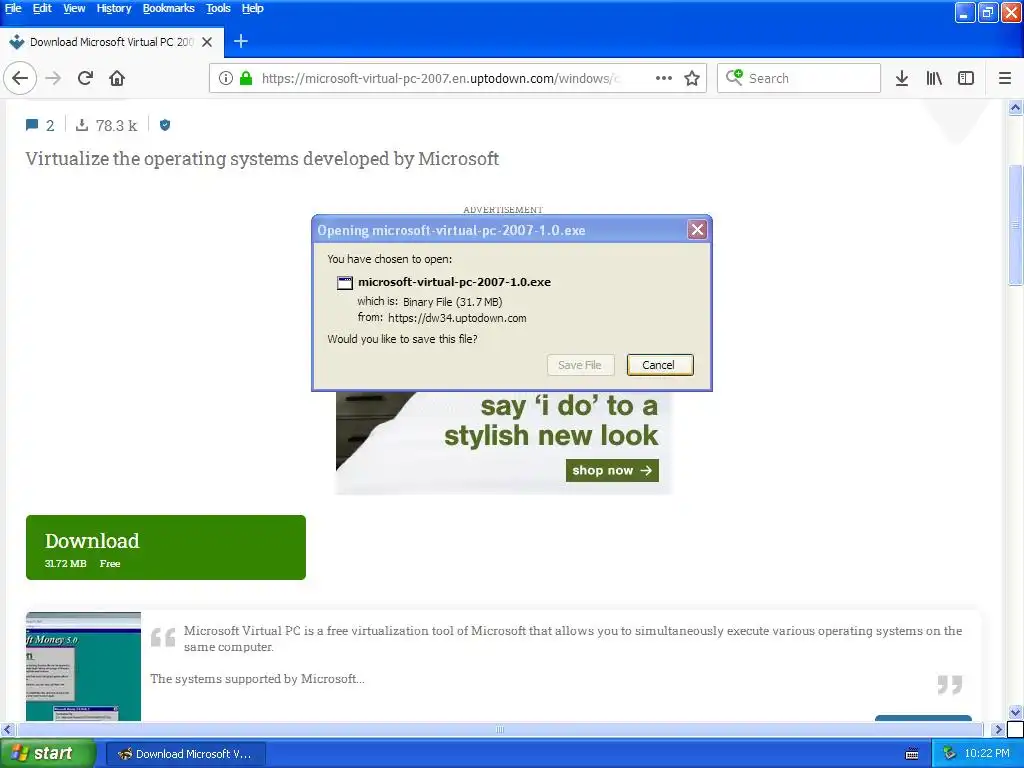Click the blue security shield badge

165,125
